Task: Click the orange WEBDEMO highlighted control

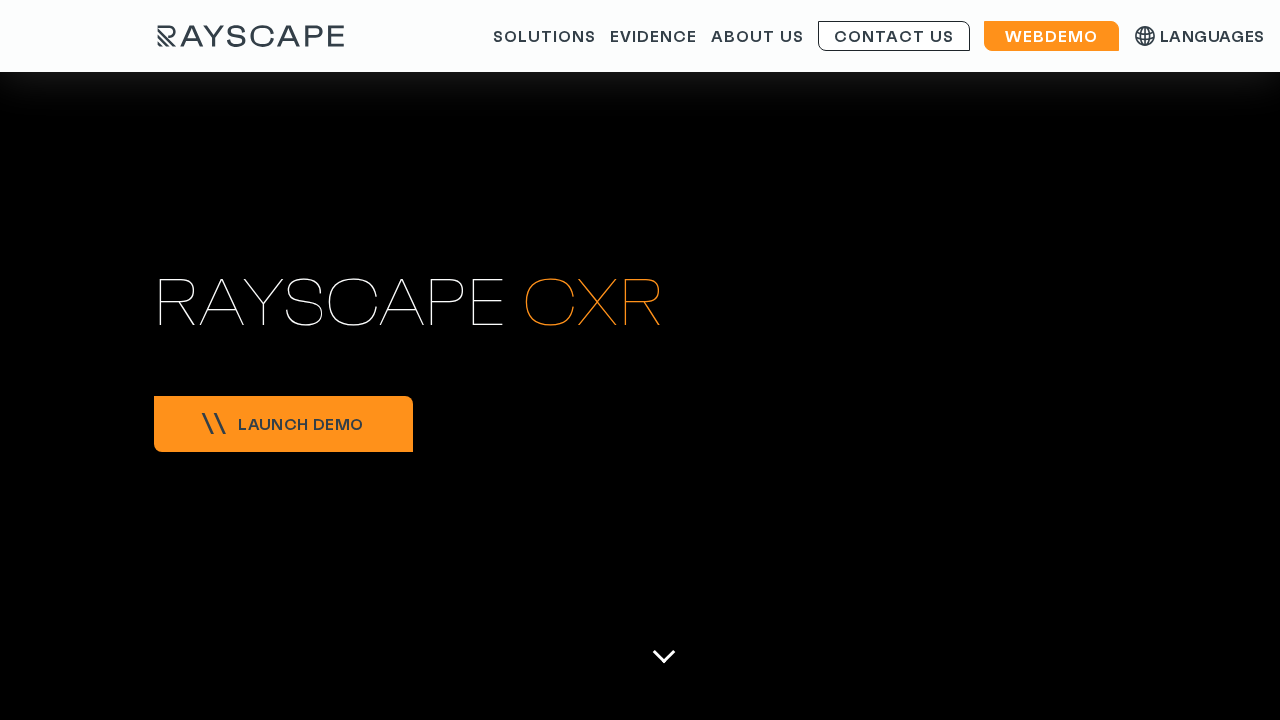Action: (x=1051, y=34)
